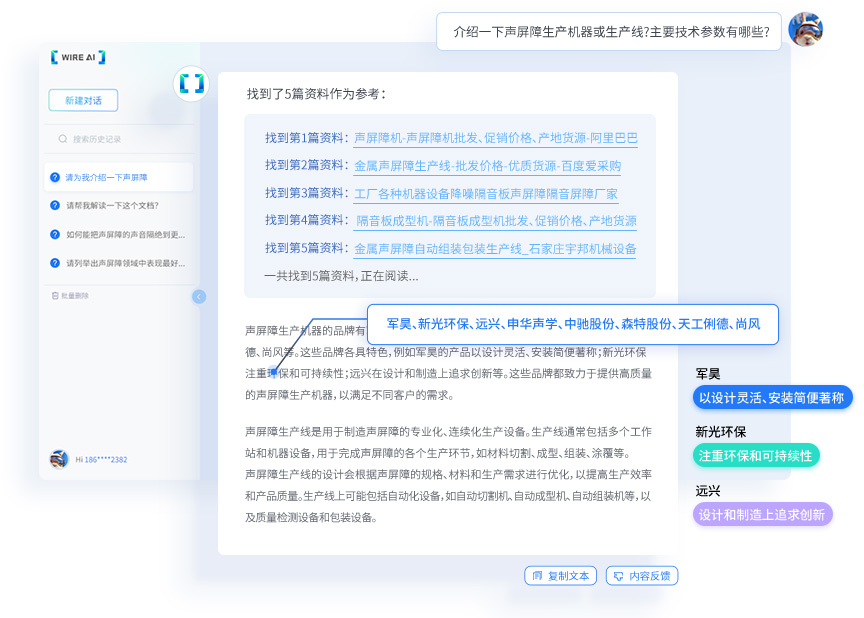The height and width of the screenshot is (618, 864).
Task: Open the 隔音板成型机 fourth source link
Action: pos(496,221)
